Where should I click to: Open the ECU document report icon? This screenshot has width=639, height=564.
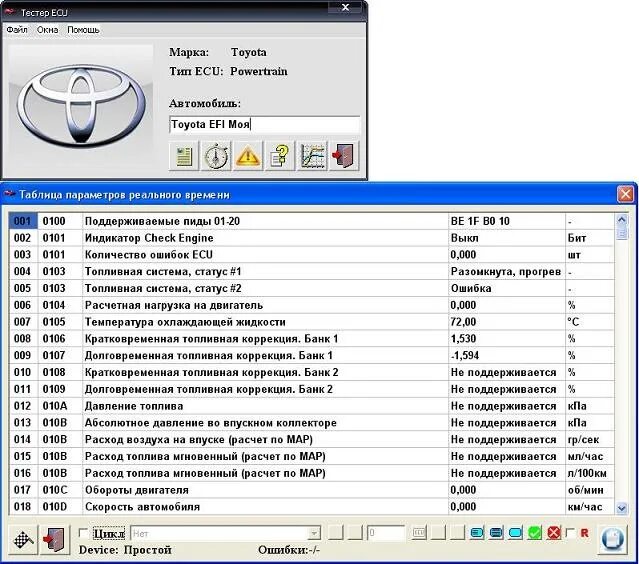pos(183,156)
